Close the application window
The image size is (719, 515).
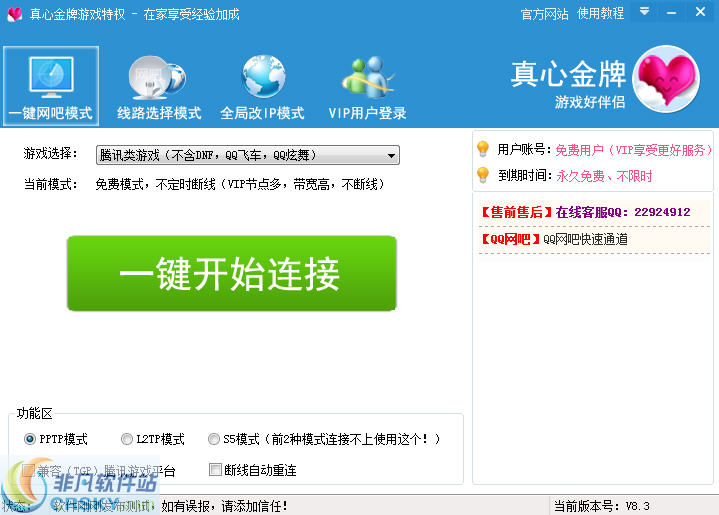click(x=700, y=12)
